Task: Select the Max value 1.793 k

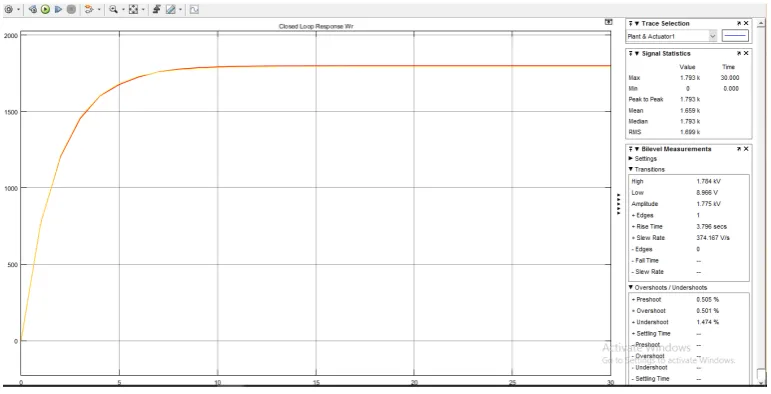Action: pos(690,78)
